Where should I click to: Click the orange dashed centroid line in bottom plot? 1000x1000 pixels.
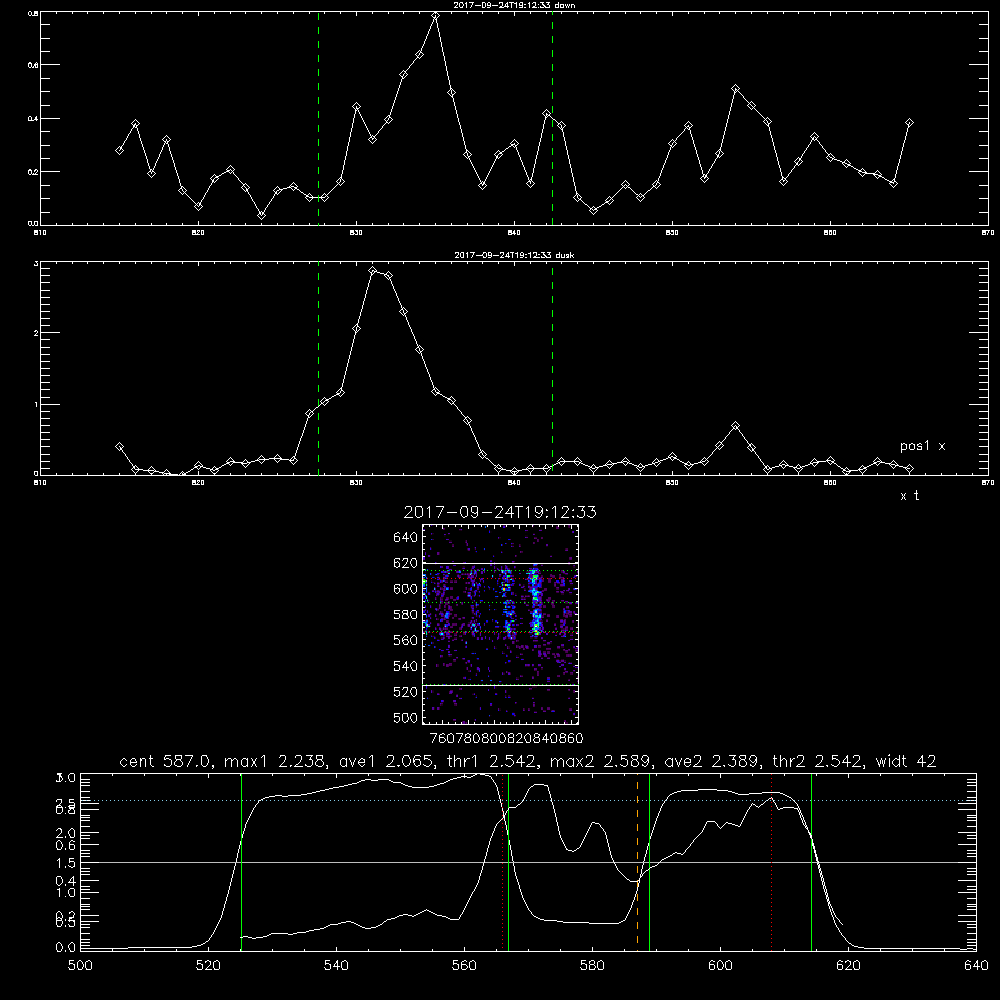coord(637,862)
